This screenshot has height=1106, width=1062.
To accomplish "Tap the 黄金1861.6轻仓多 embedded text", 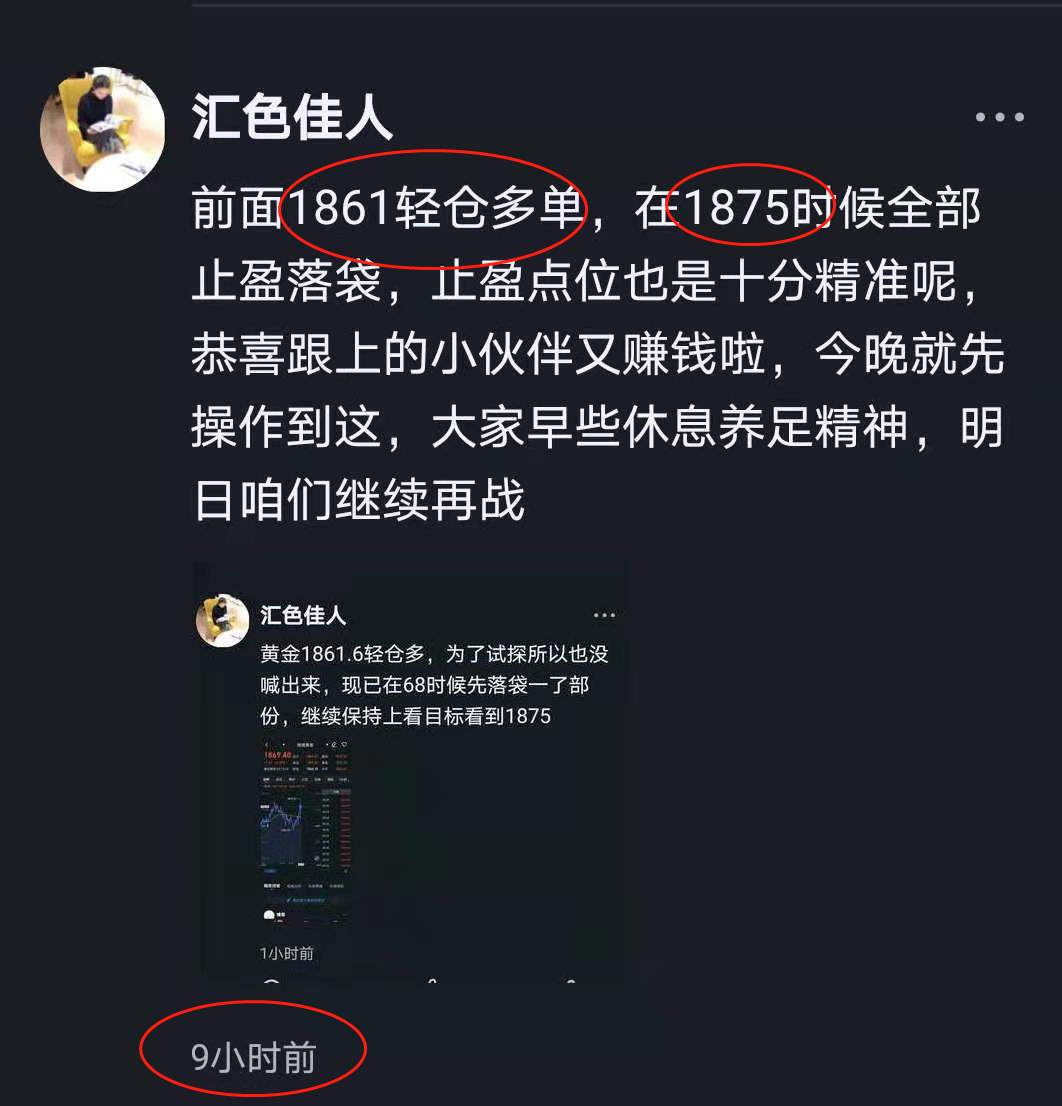I will click(342, 654).
